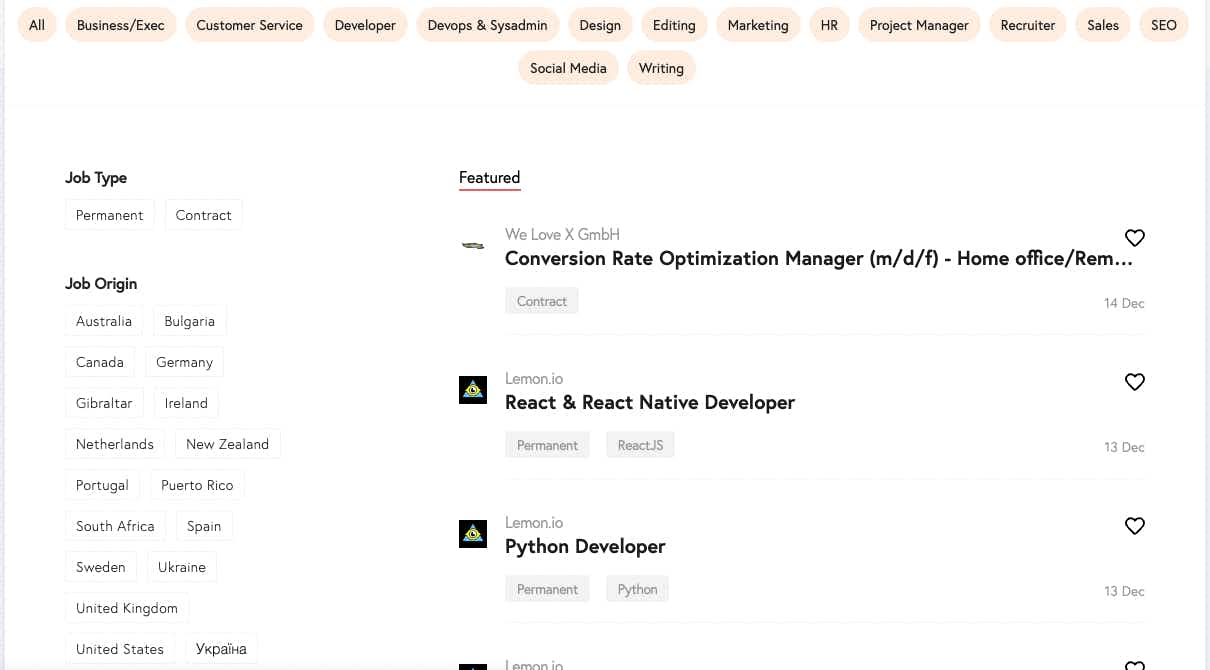Select the Developer category tab

point(365,25)
